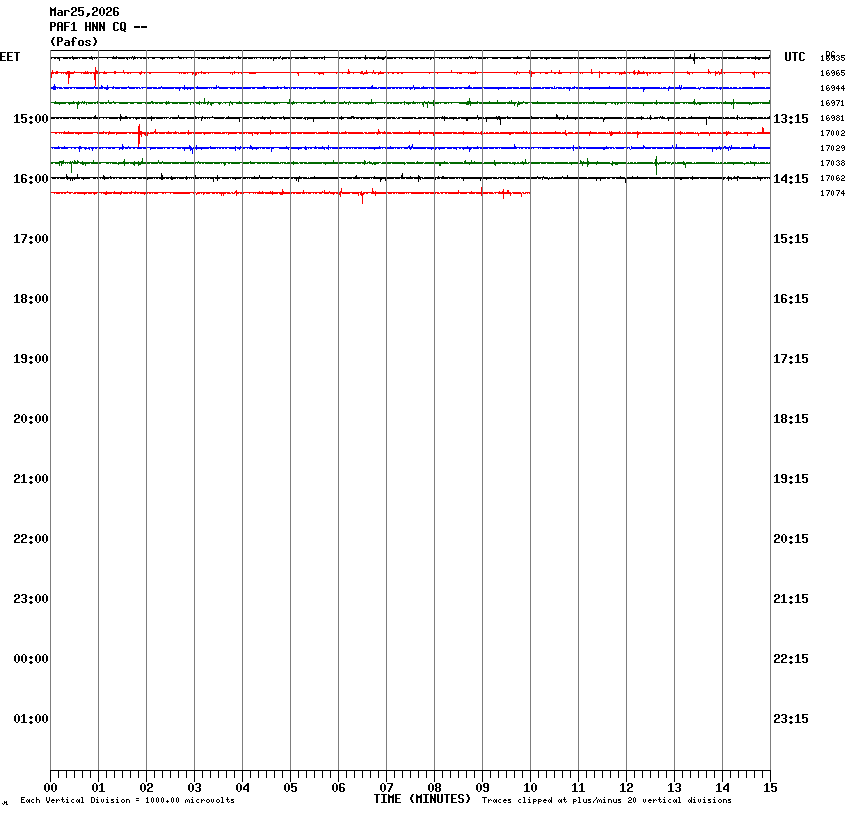
Task: Click the large red spike near minute 02
Action: coord(139,134)
